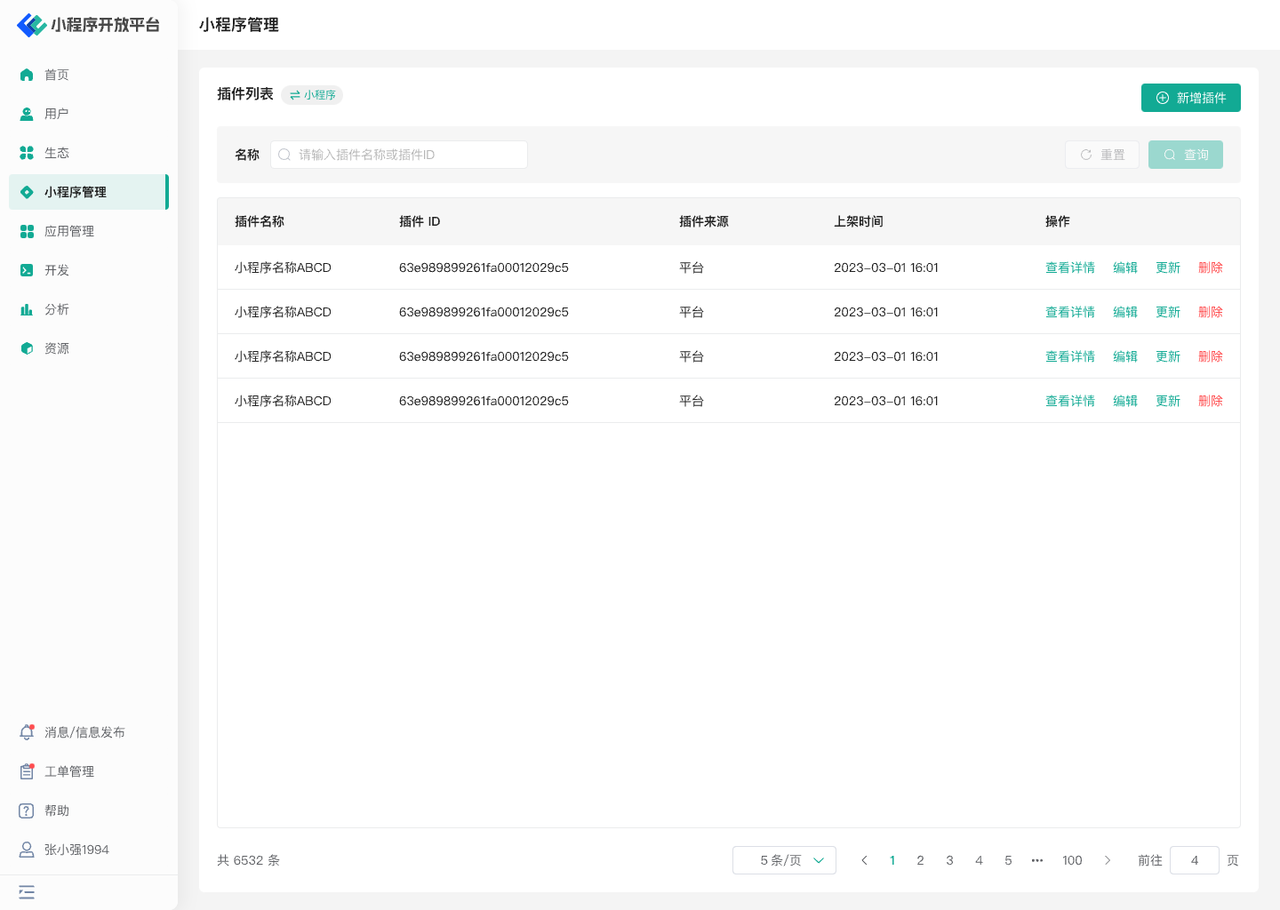This screenshot has height=910, width=1280.
Task: Click the 开发 terminal icon
Action: (x=27, y=270)
